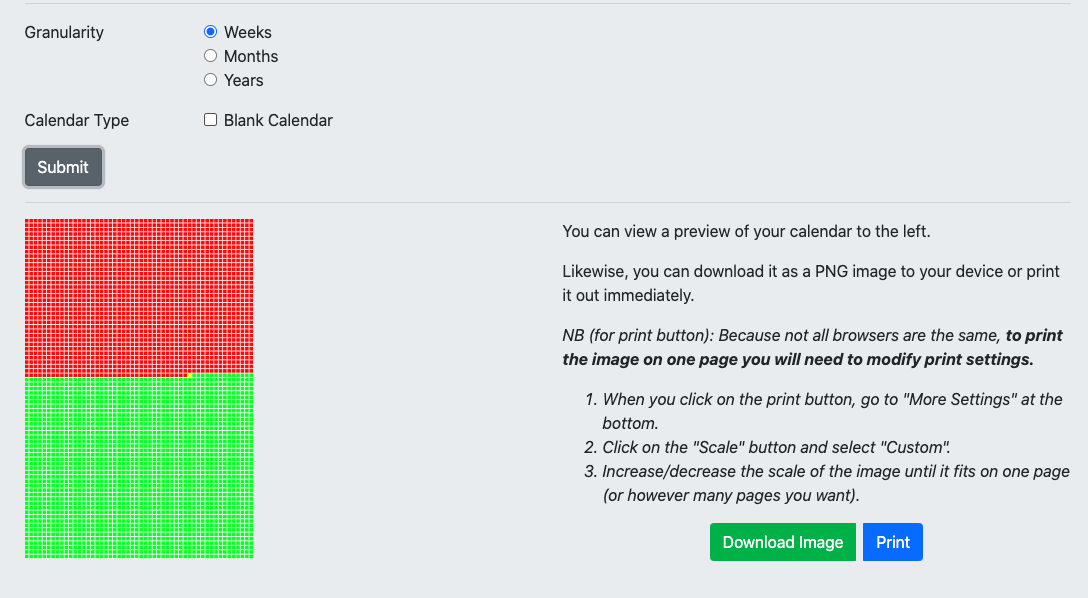Switch granularity to the Years radio circle
This screenshot has width=1088, height=598.
tap(210, 80)
